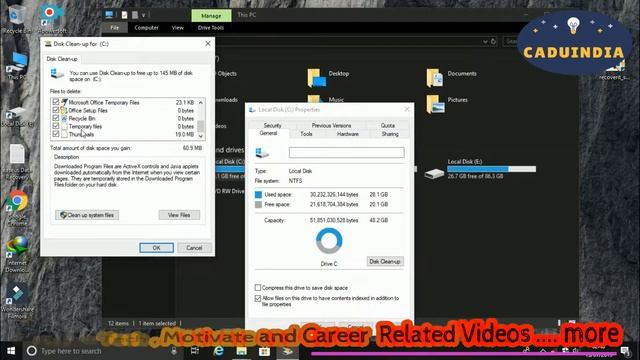The height and width of the screenshot is (360, 640).
Task: Open the quick access toolbar customize arrow
Action: pos(143,15)
